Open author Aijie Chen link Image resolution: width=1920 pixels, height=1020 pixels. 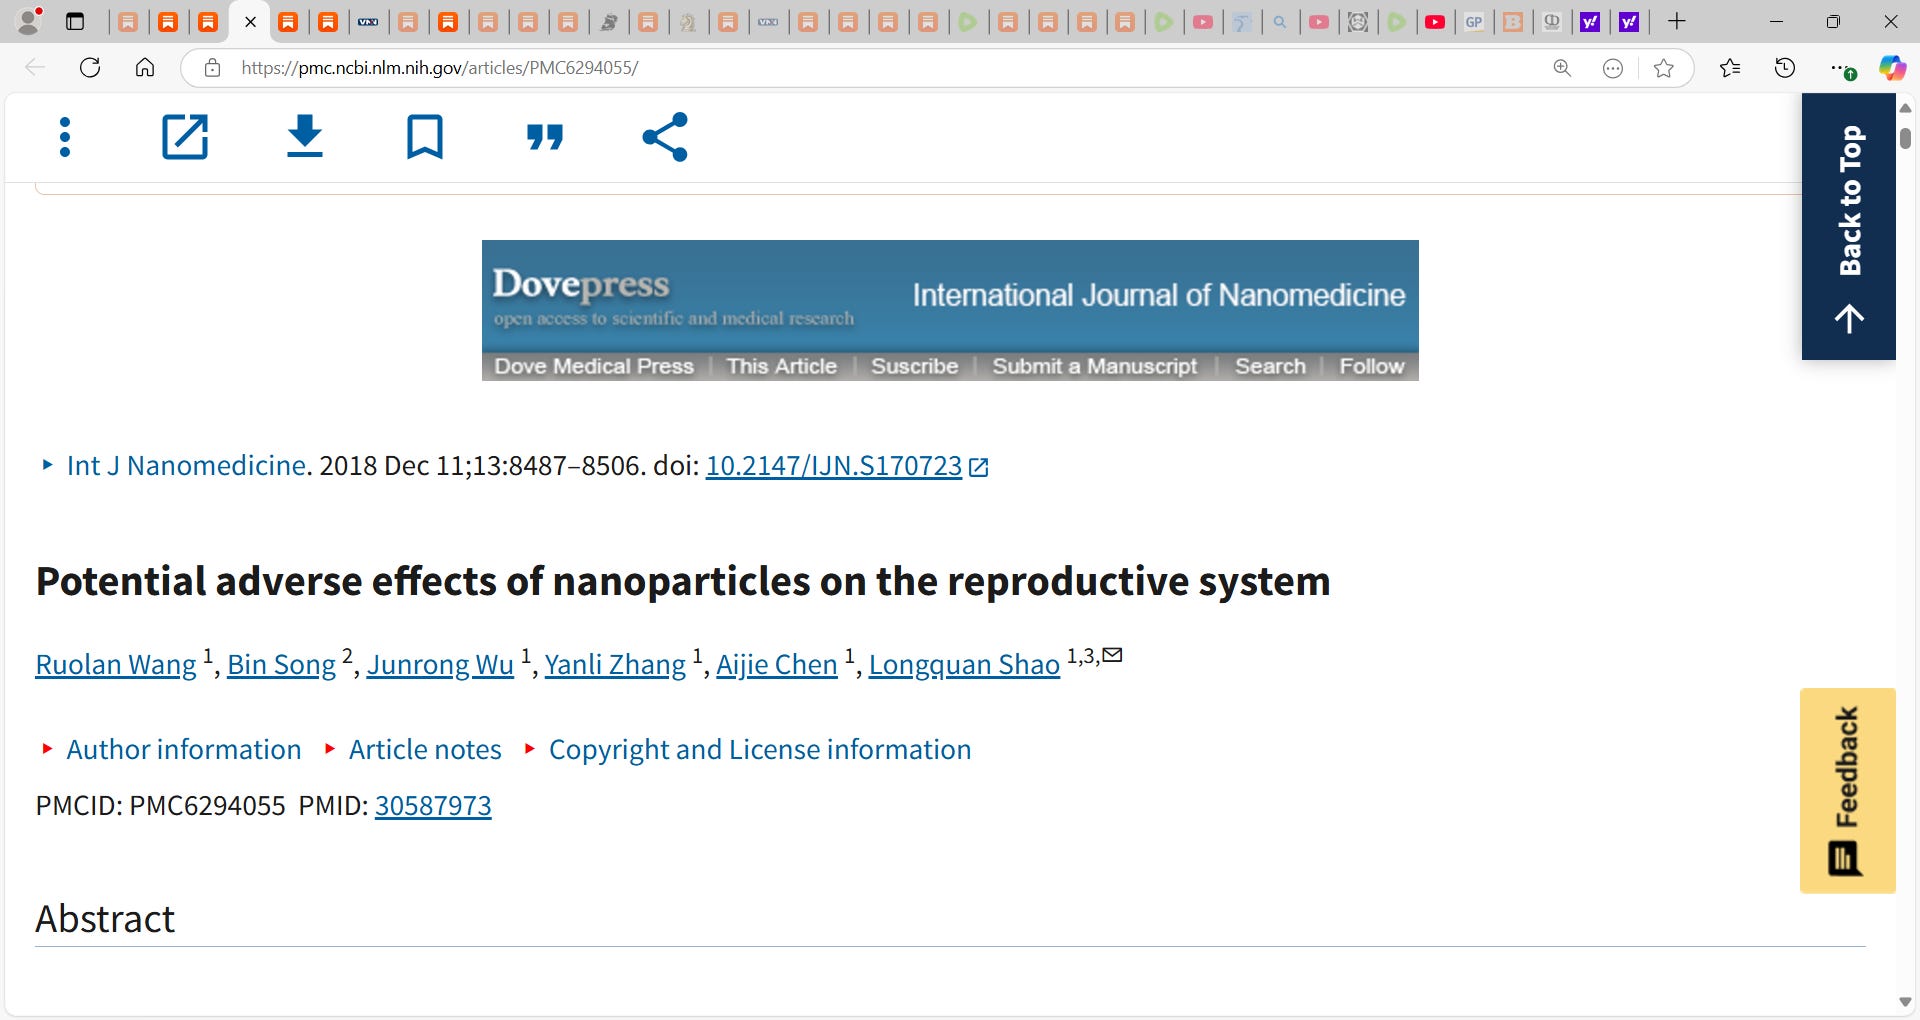pos(777,664)
